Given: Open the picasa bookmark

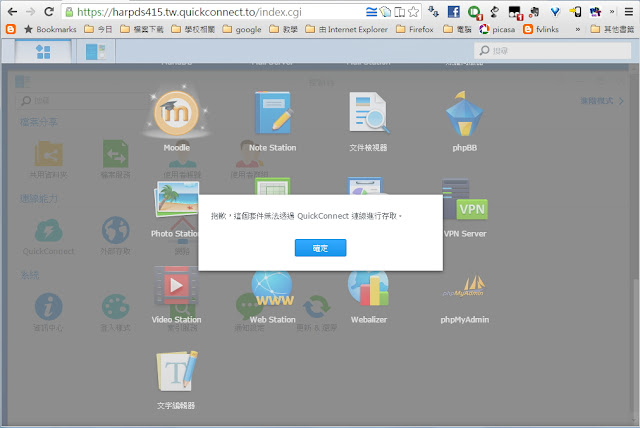Looking at the screenshot, I should click(x=497, y=29).
